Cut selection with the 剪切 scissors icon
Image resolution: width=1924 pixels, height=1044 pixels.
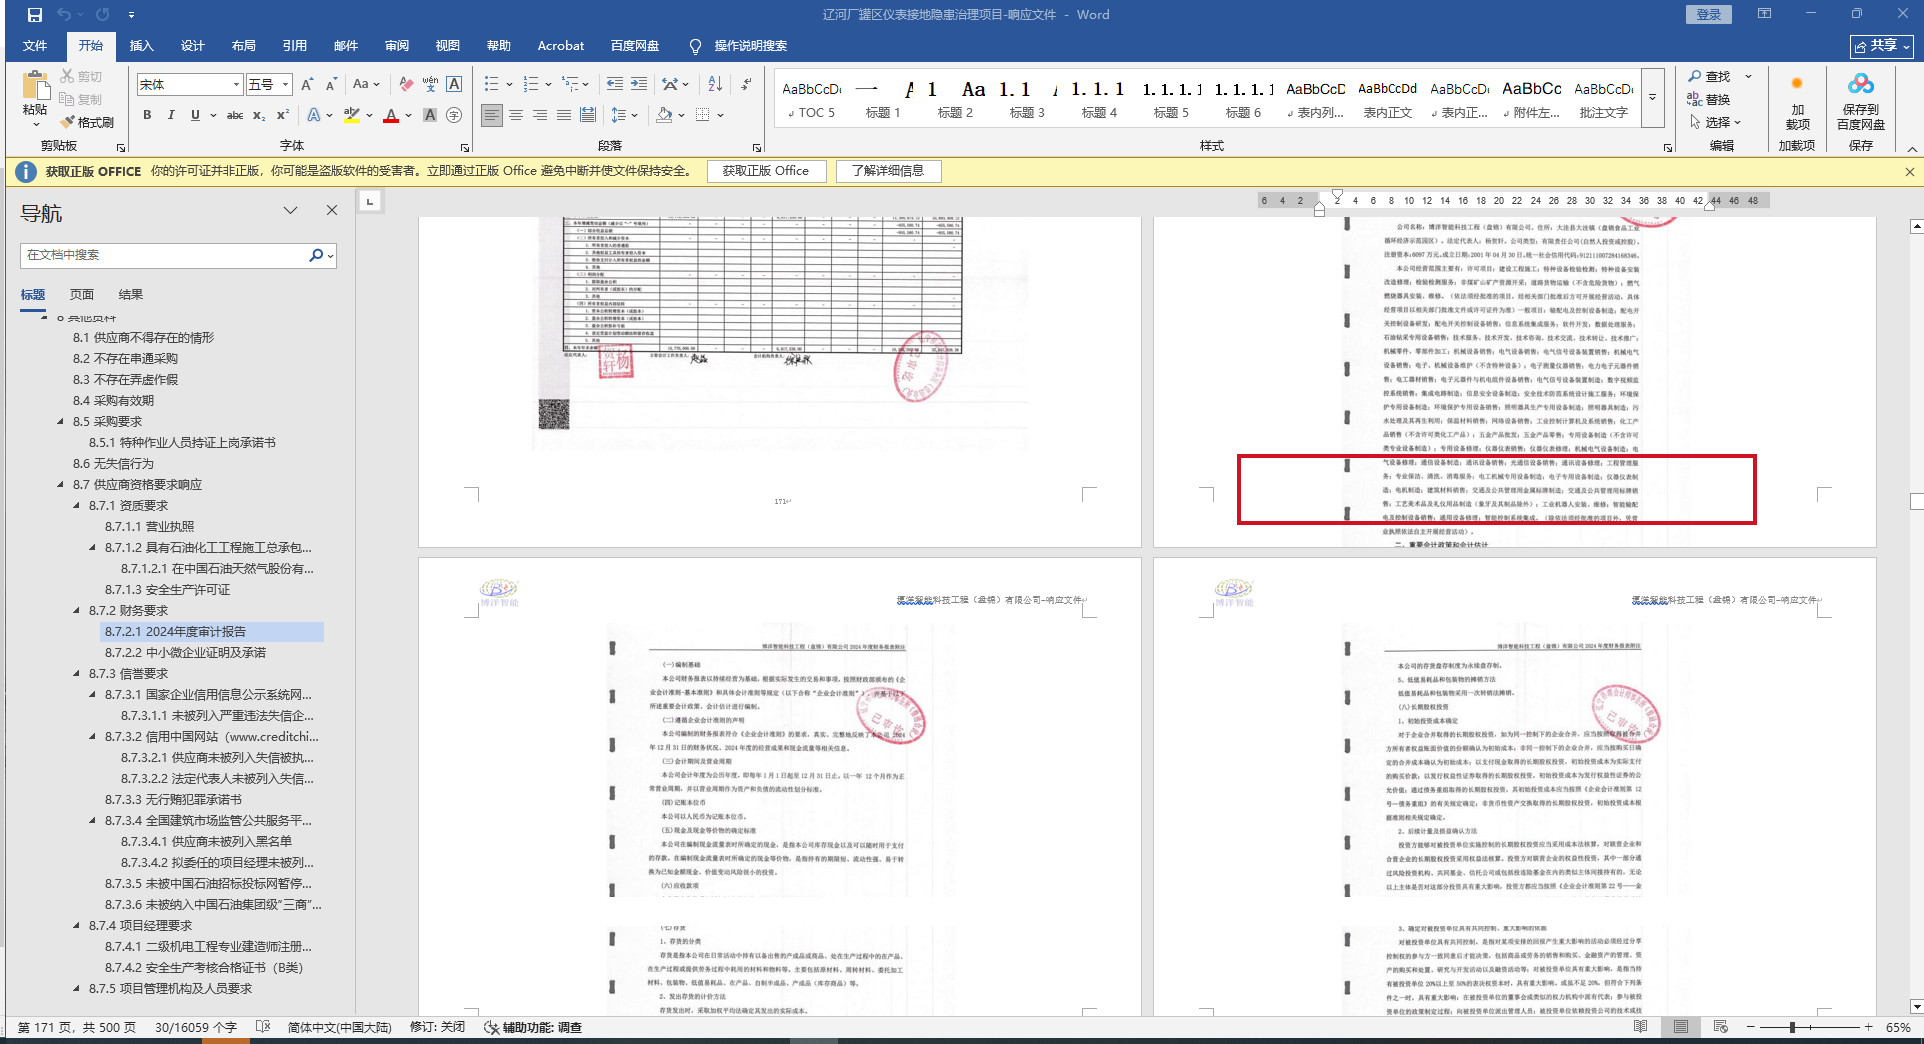click(x=81, y=76)
